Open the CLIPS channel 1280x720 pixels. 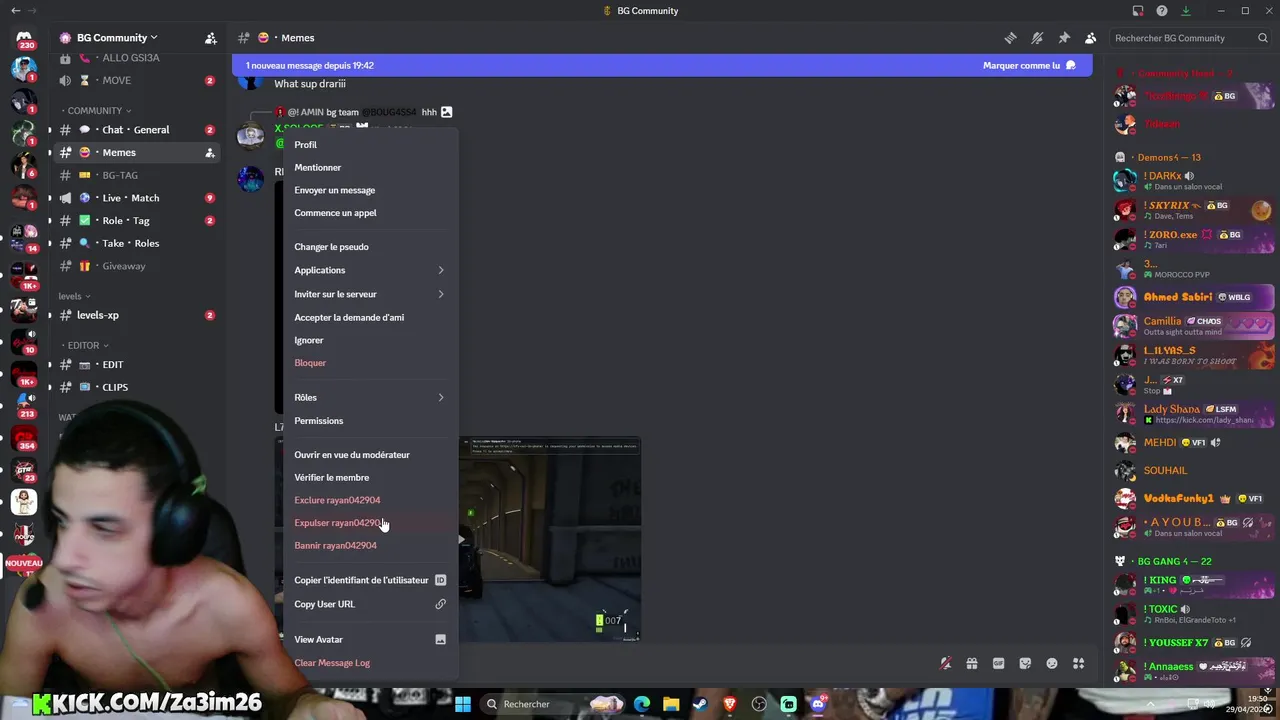[x=138, y=387]
